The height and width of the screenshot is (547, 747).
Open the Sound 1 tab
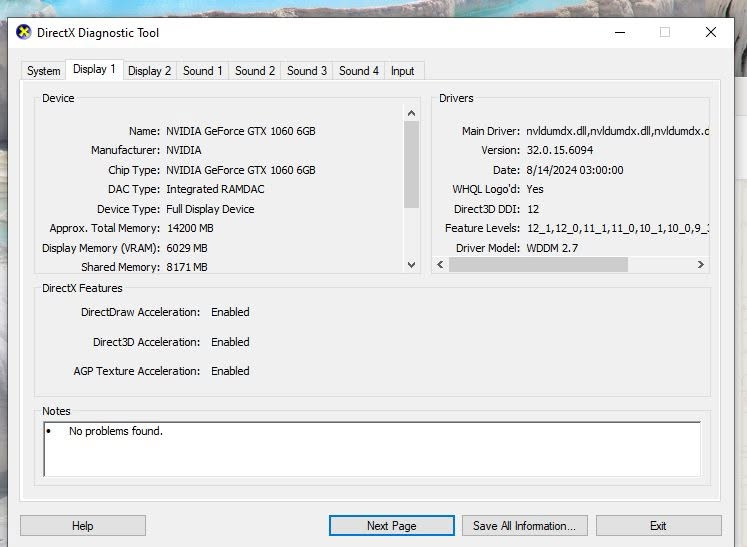(x=202, y=71)
